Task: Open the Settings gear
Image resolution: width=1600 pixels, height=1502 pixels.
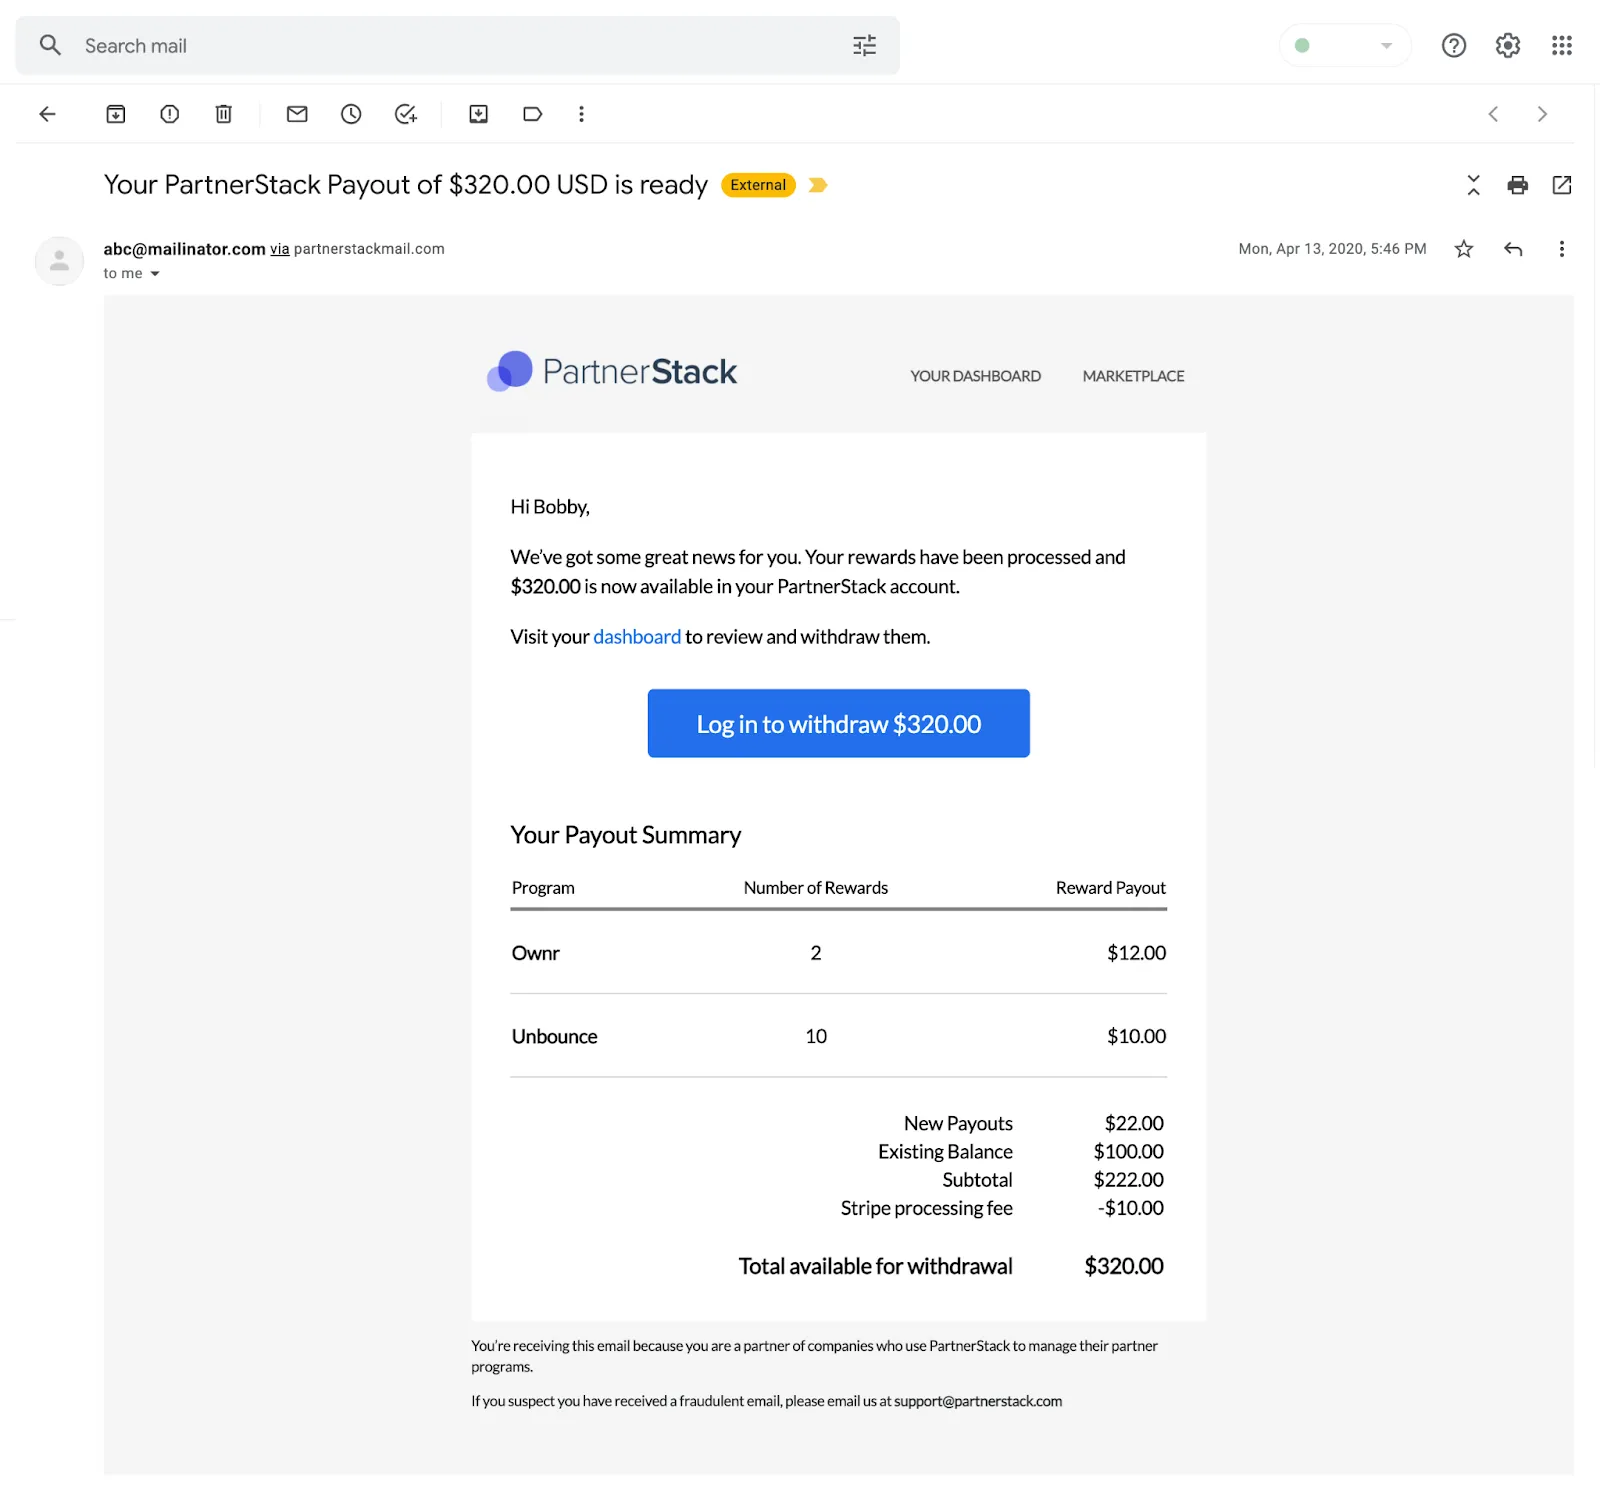Action: (1508, 45)
